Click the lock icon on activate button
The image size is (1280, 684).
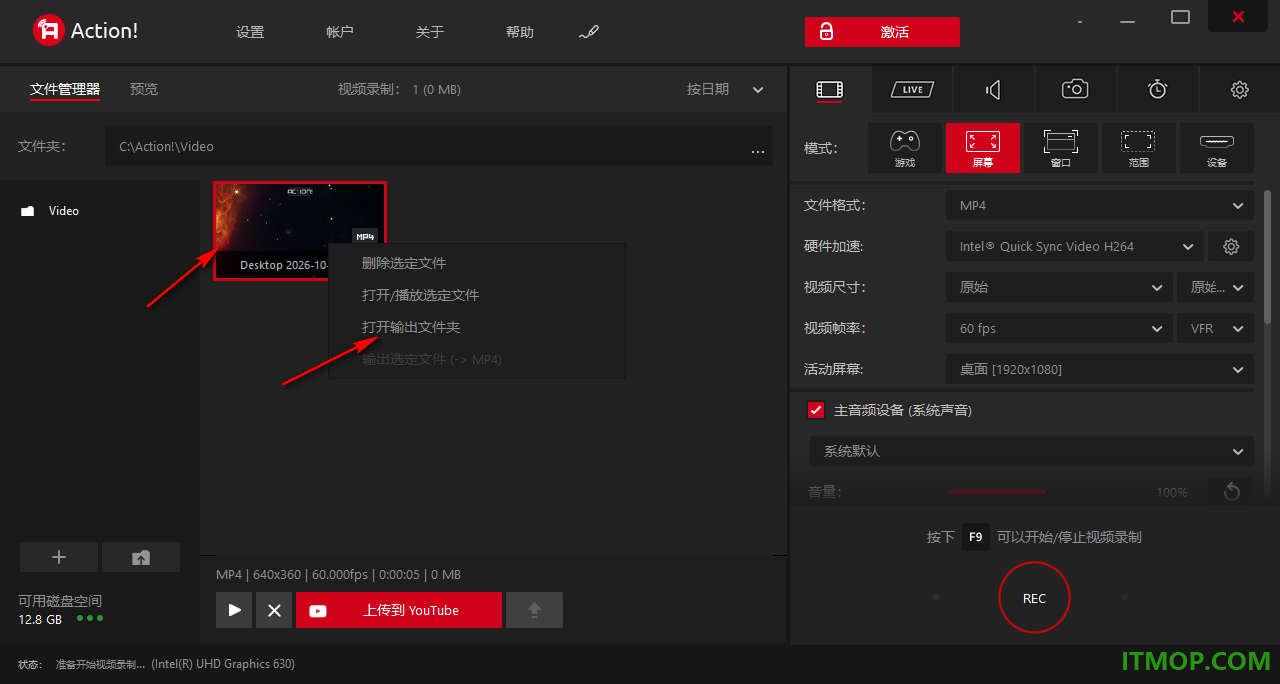tap(826, 32)
